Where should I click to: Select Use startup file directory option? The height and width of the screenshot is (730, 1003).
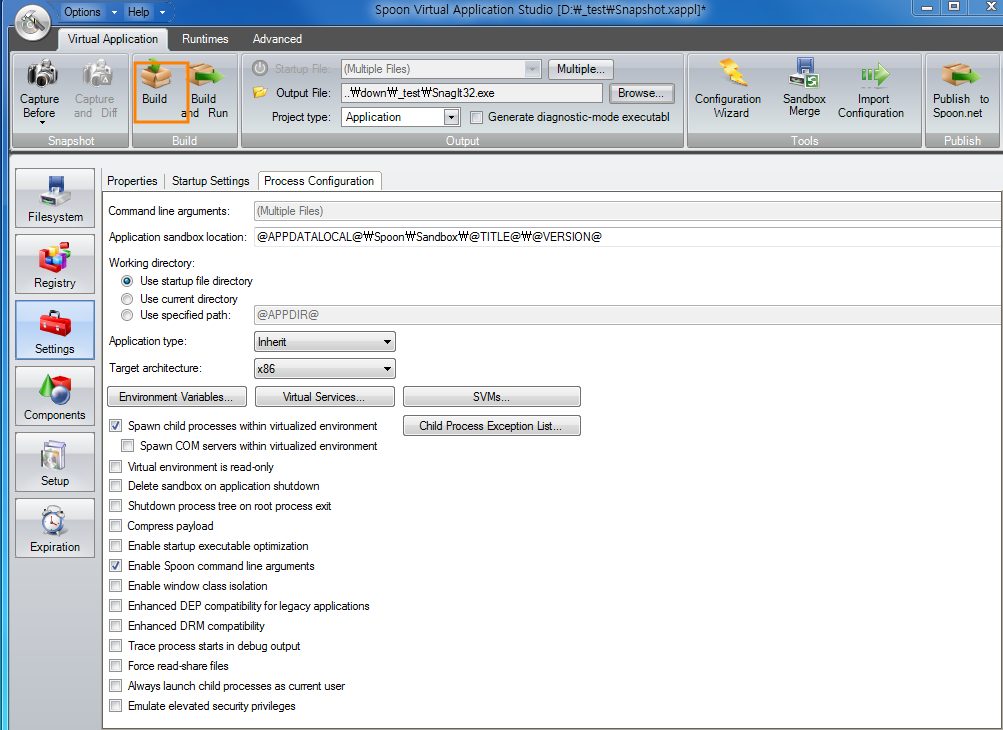[127, 281]
